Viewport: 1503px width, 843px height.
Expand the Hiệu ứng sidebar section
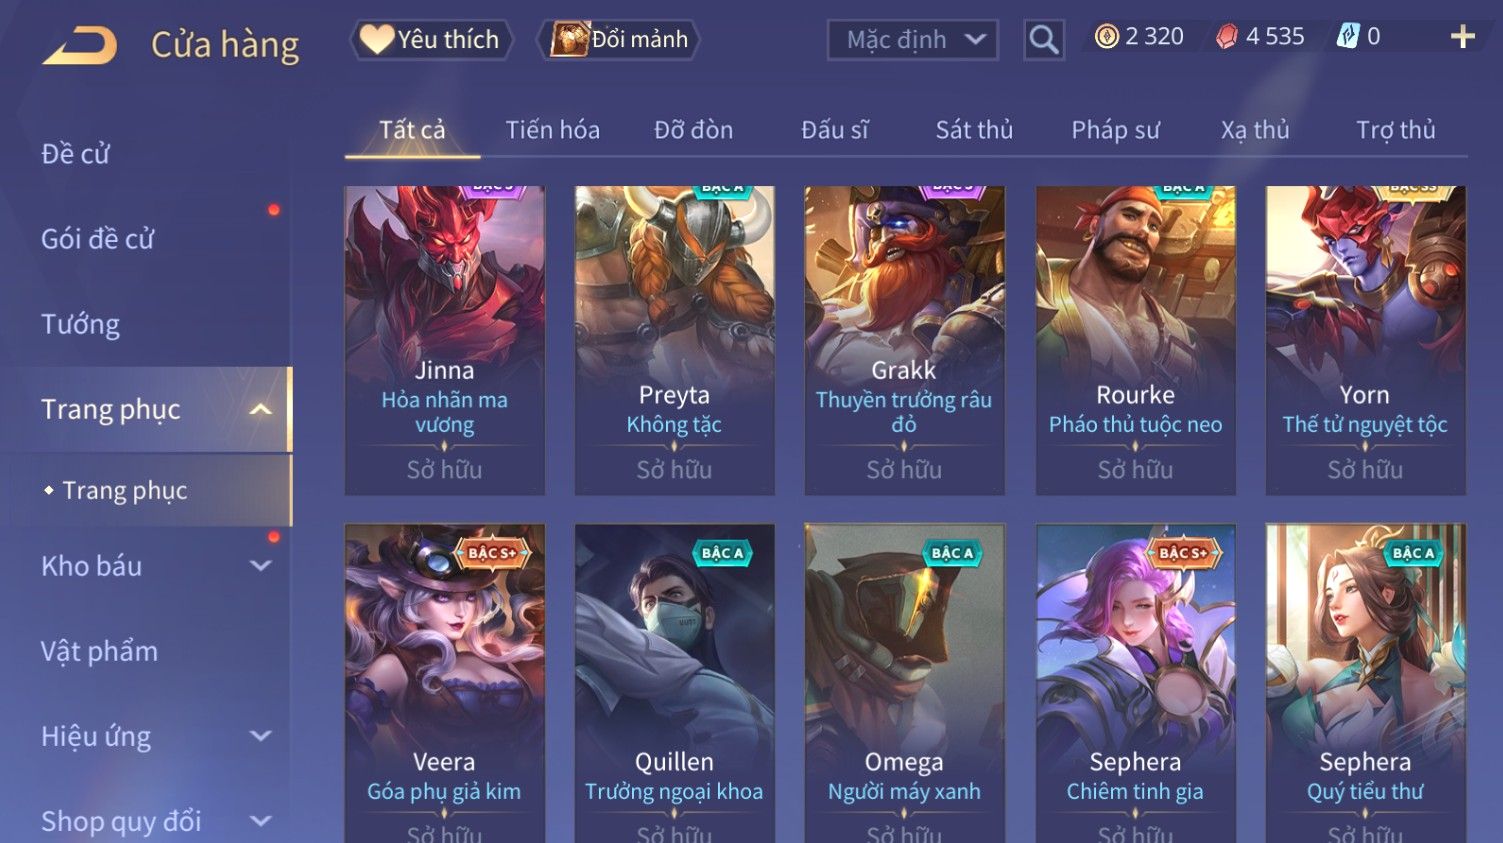coord(261,736)
